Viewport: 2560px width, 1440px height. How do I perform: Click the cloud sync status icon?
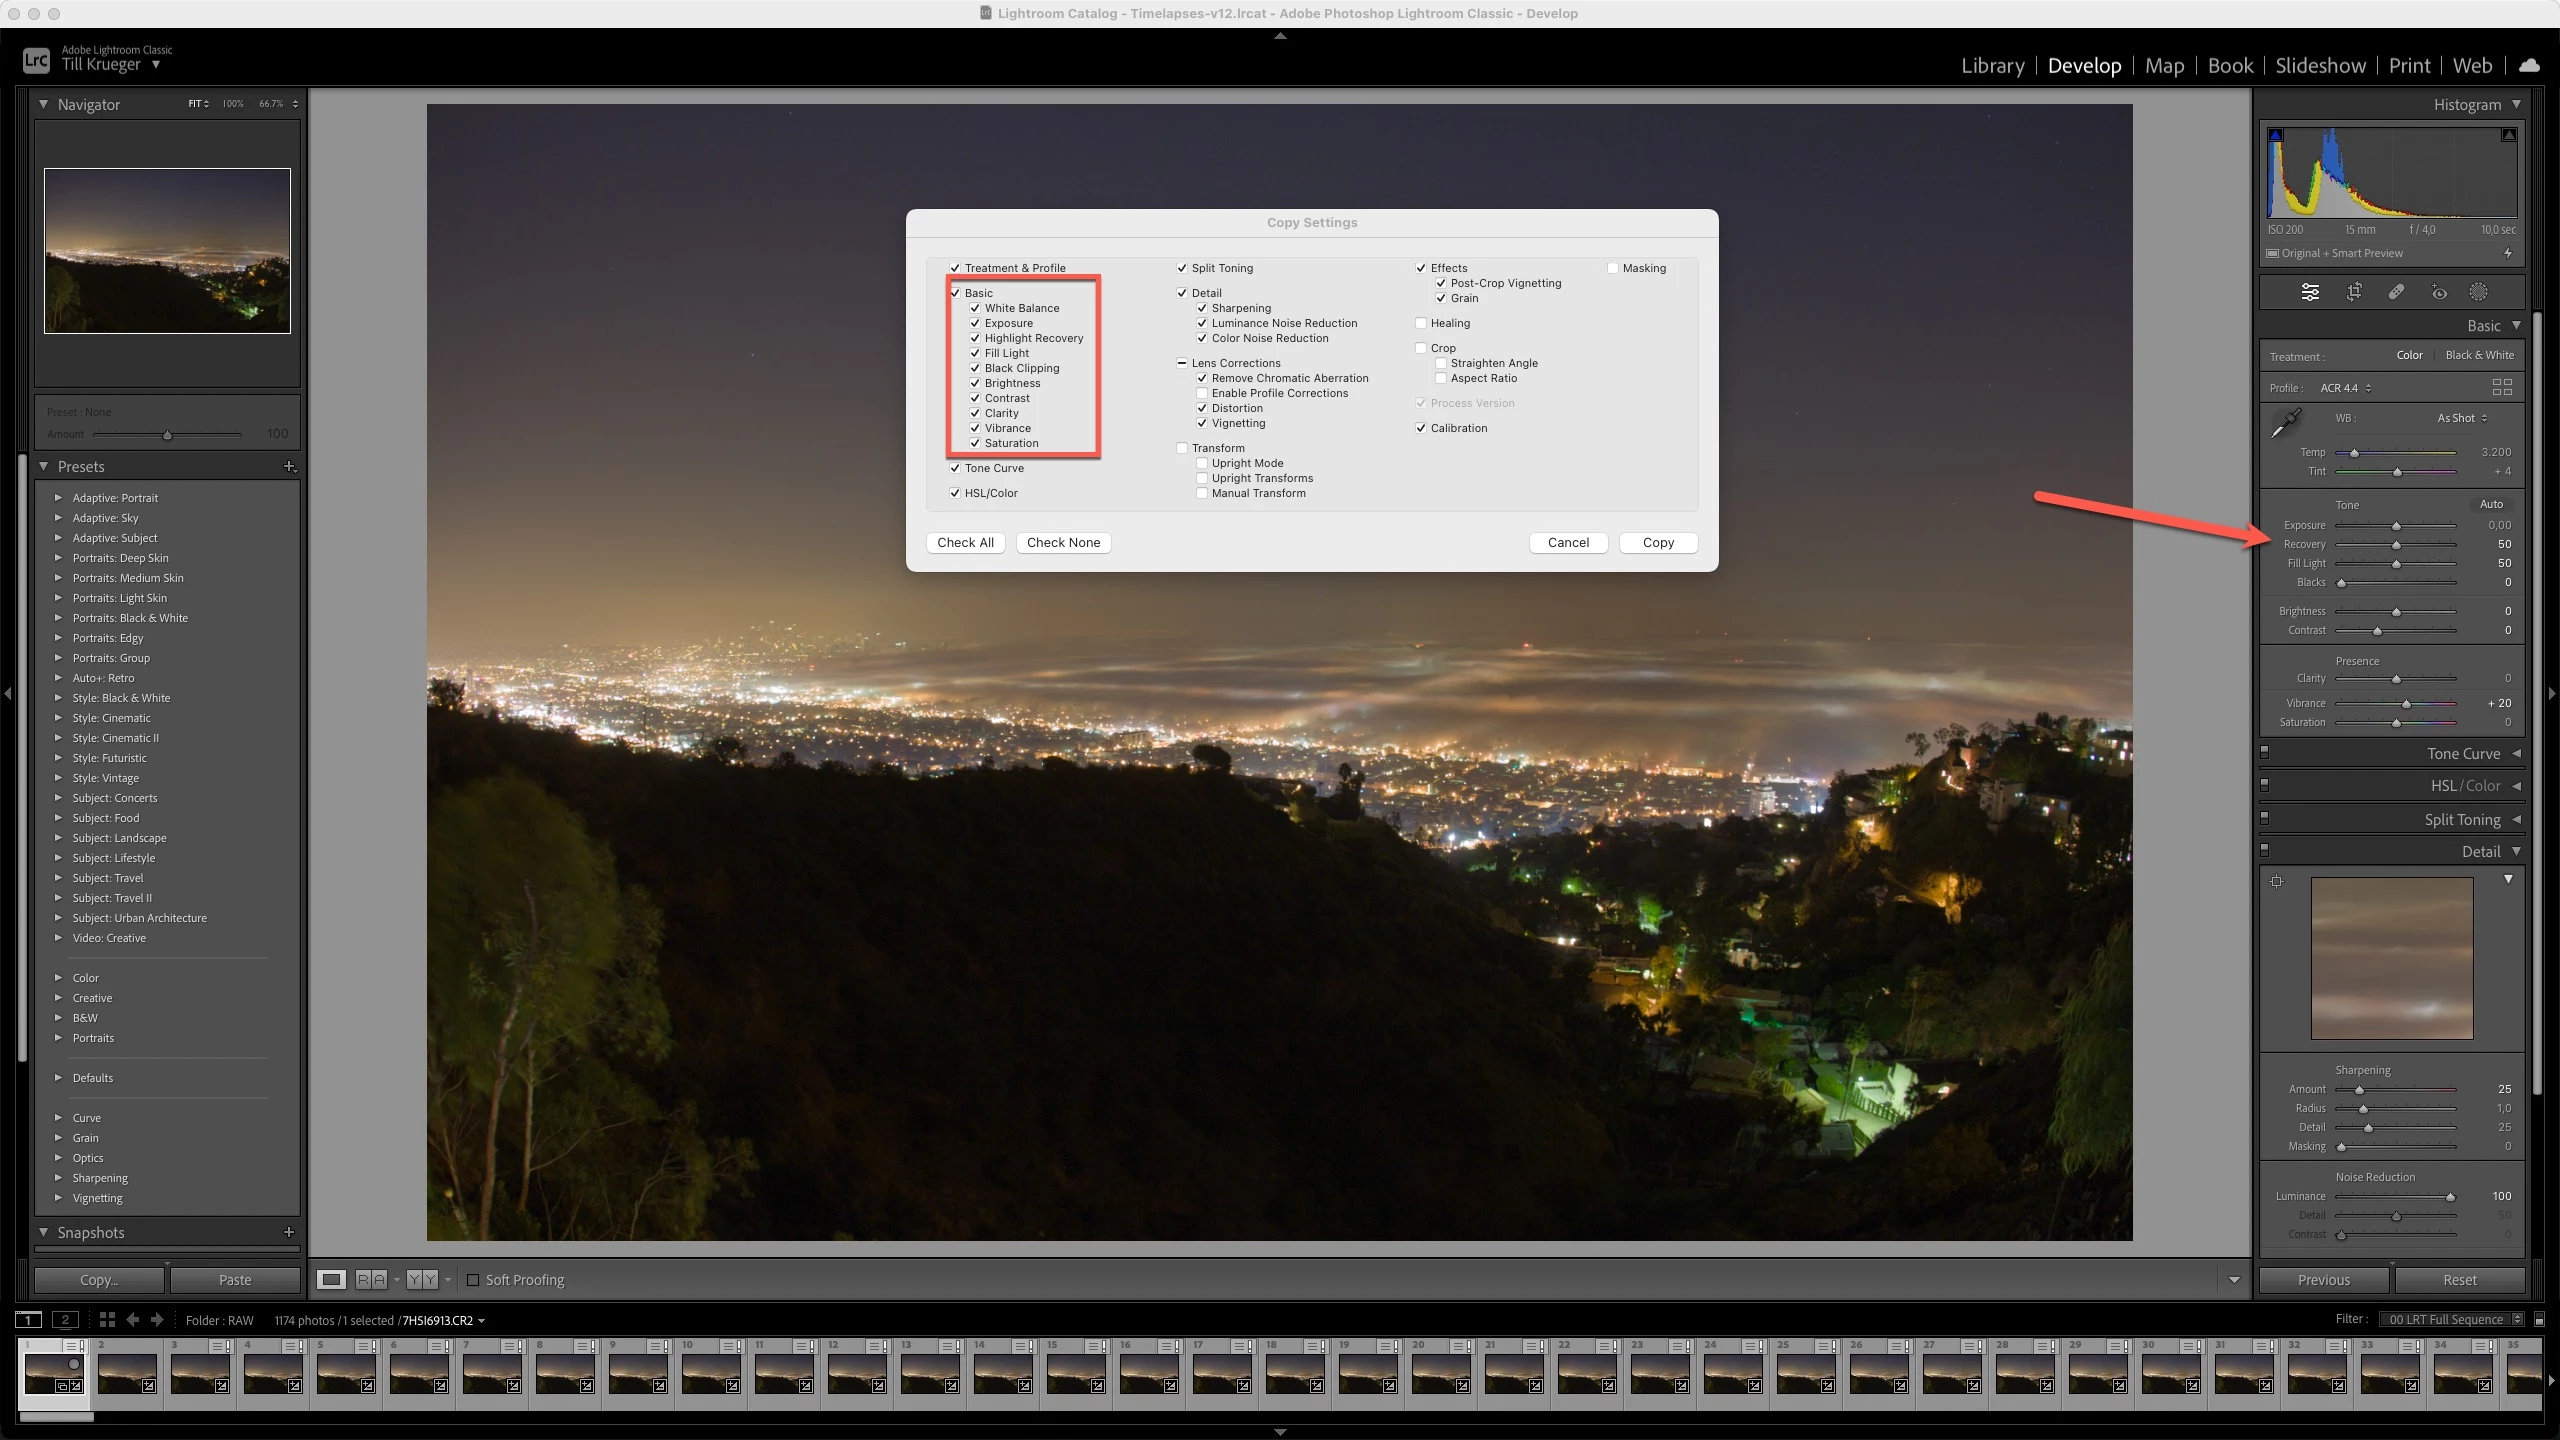coord(2529,66)
